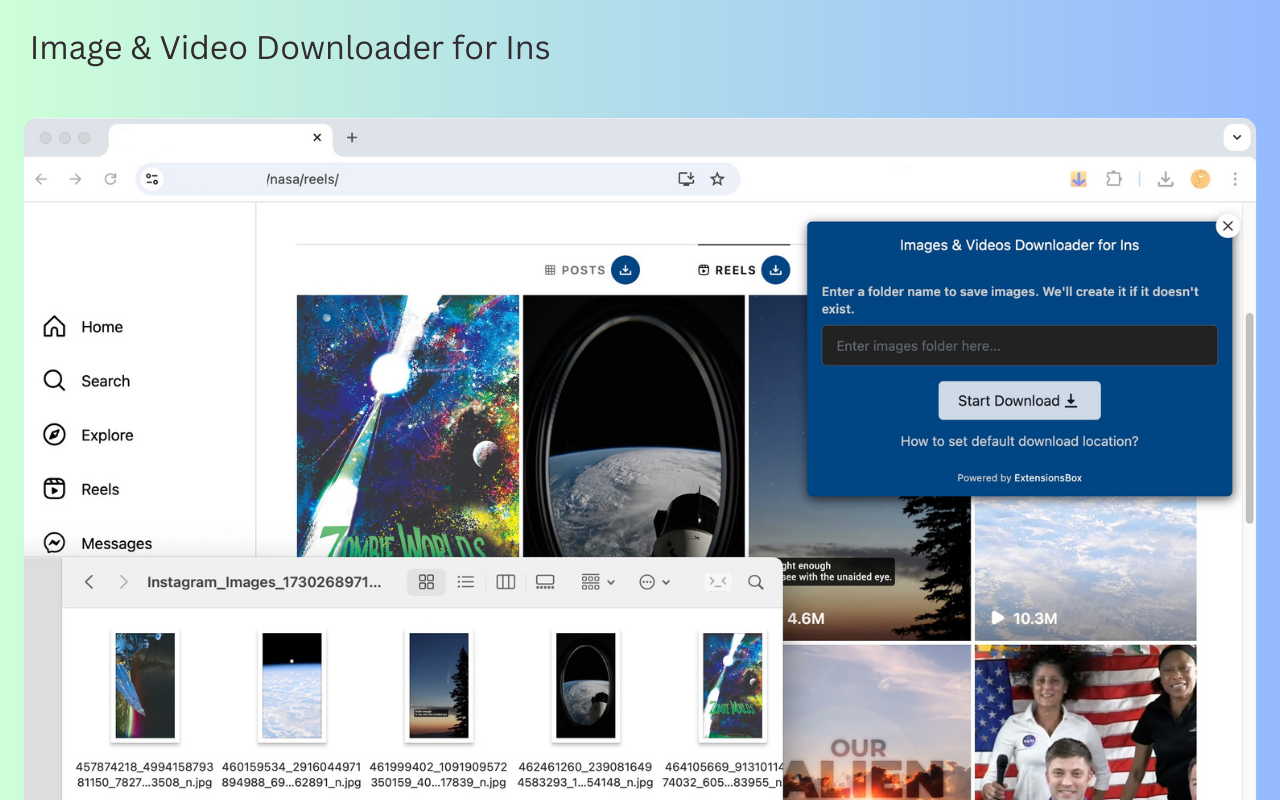Select icon view in the Finder toolbar
The image size is (1280, 800).
click(x=426, y=581)
